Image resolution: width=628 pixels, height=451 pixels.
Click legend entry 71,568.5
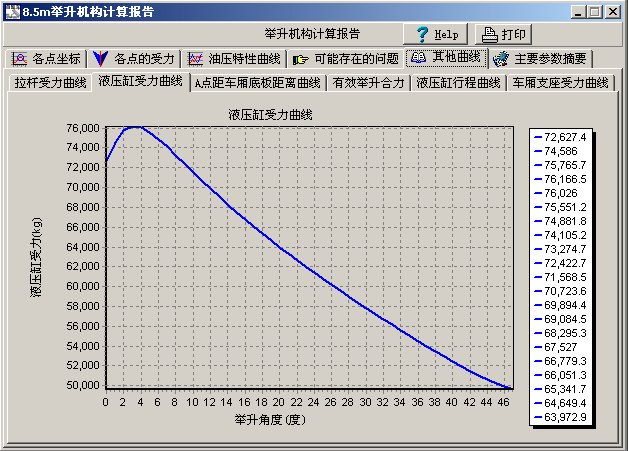(x=560, y=278)
